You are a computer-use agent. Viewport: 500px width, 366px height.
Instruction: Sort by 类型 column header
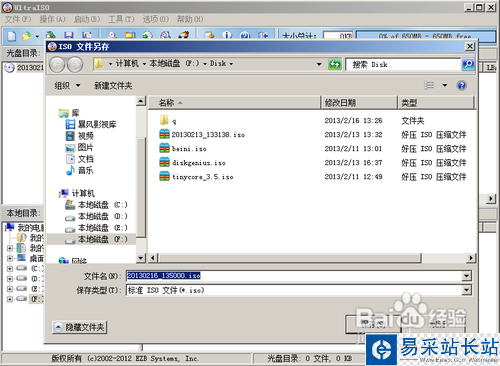(x=436, y=103)
